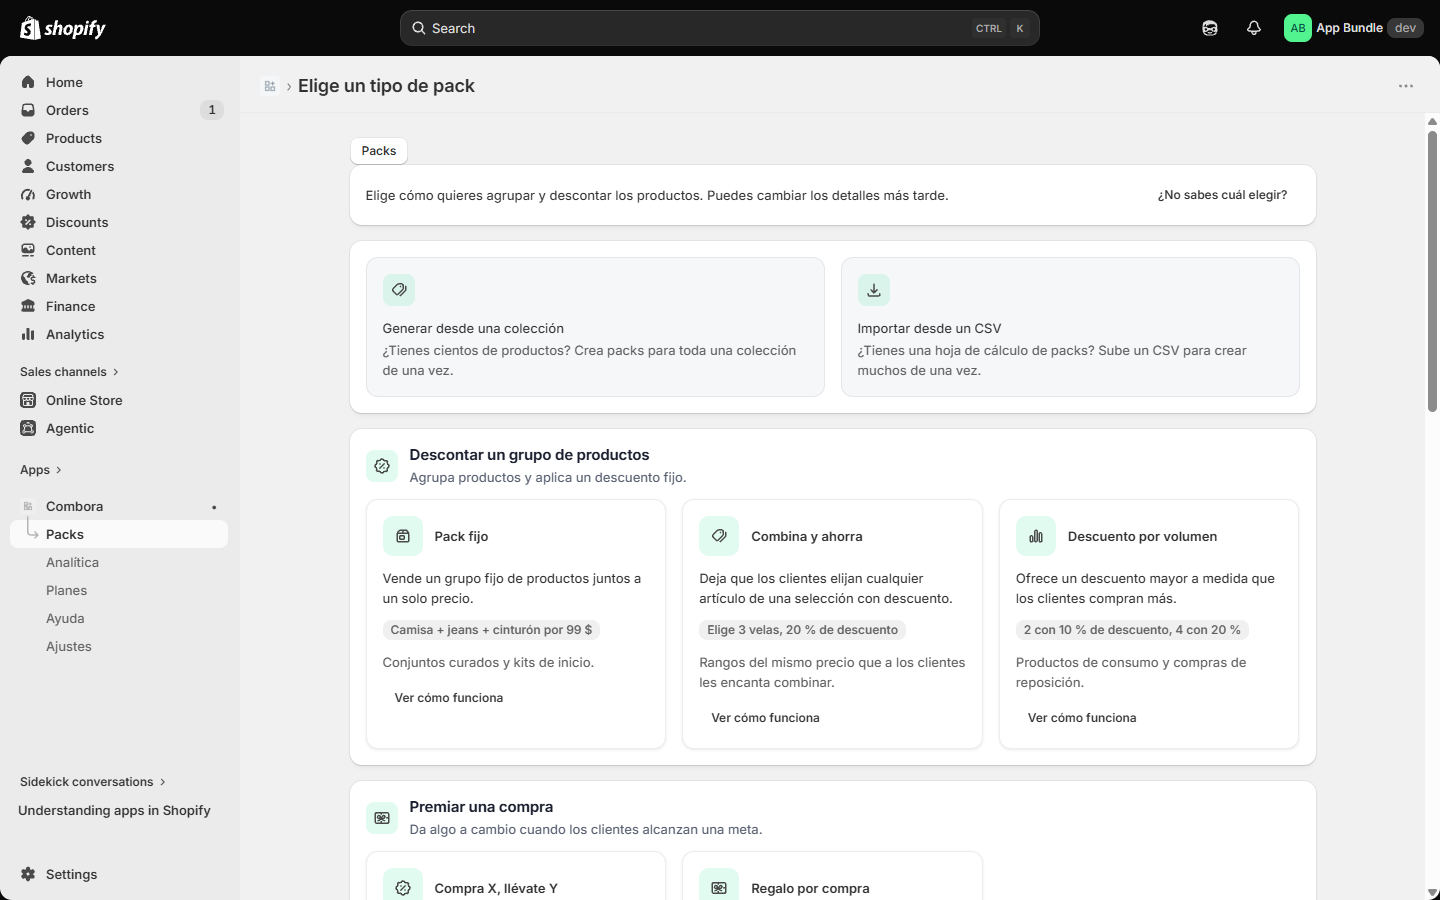Click the Online Store storefront icon

[x=28, y=400]
